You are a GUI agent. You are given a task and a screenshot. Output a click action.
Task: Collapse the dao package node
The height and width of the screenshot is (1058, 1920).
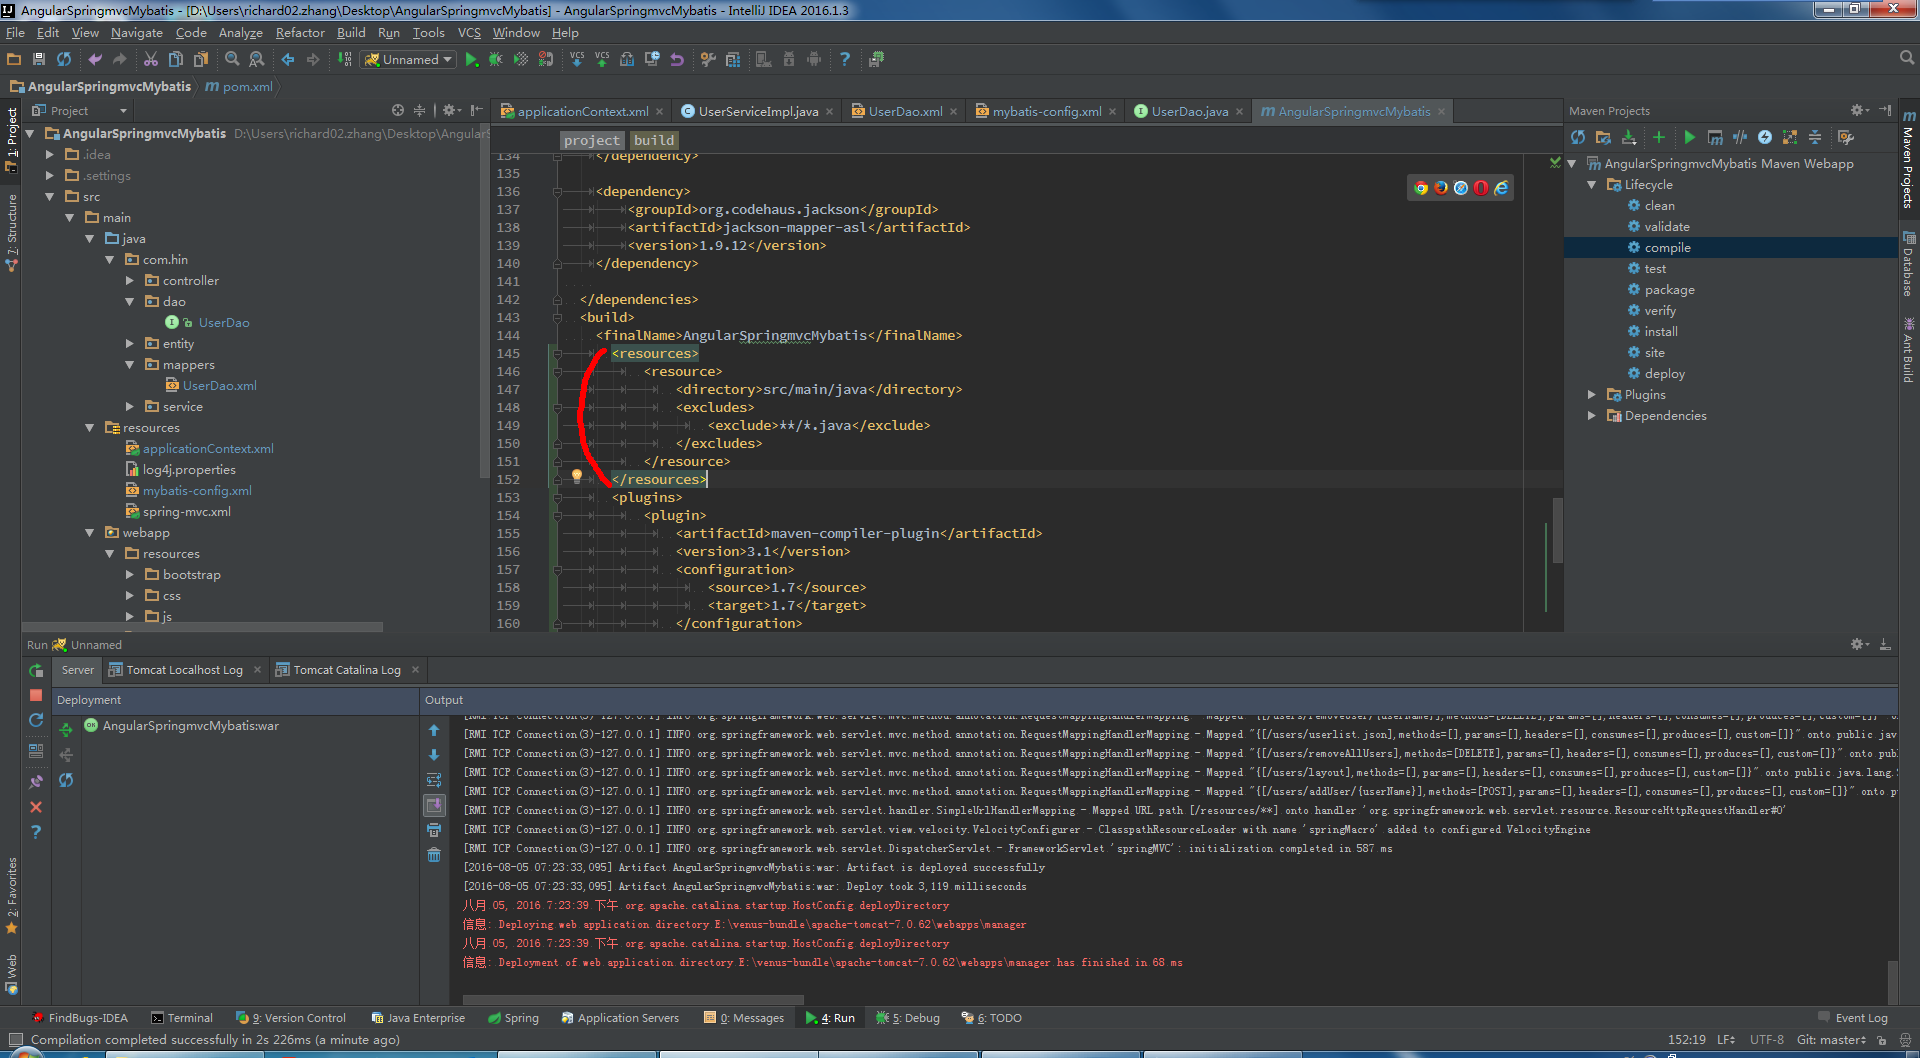click(130, 302)
